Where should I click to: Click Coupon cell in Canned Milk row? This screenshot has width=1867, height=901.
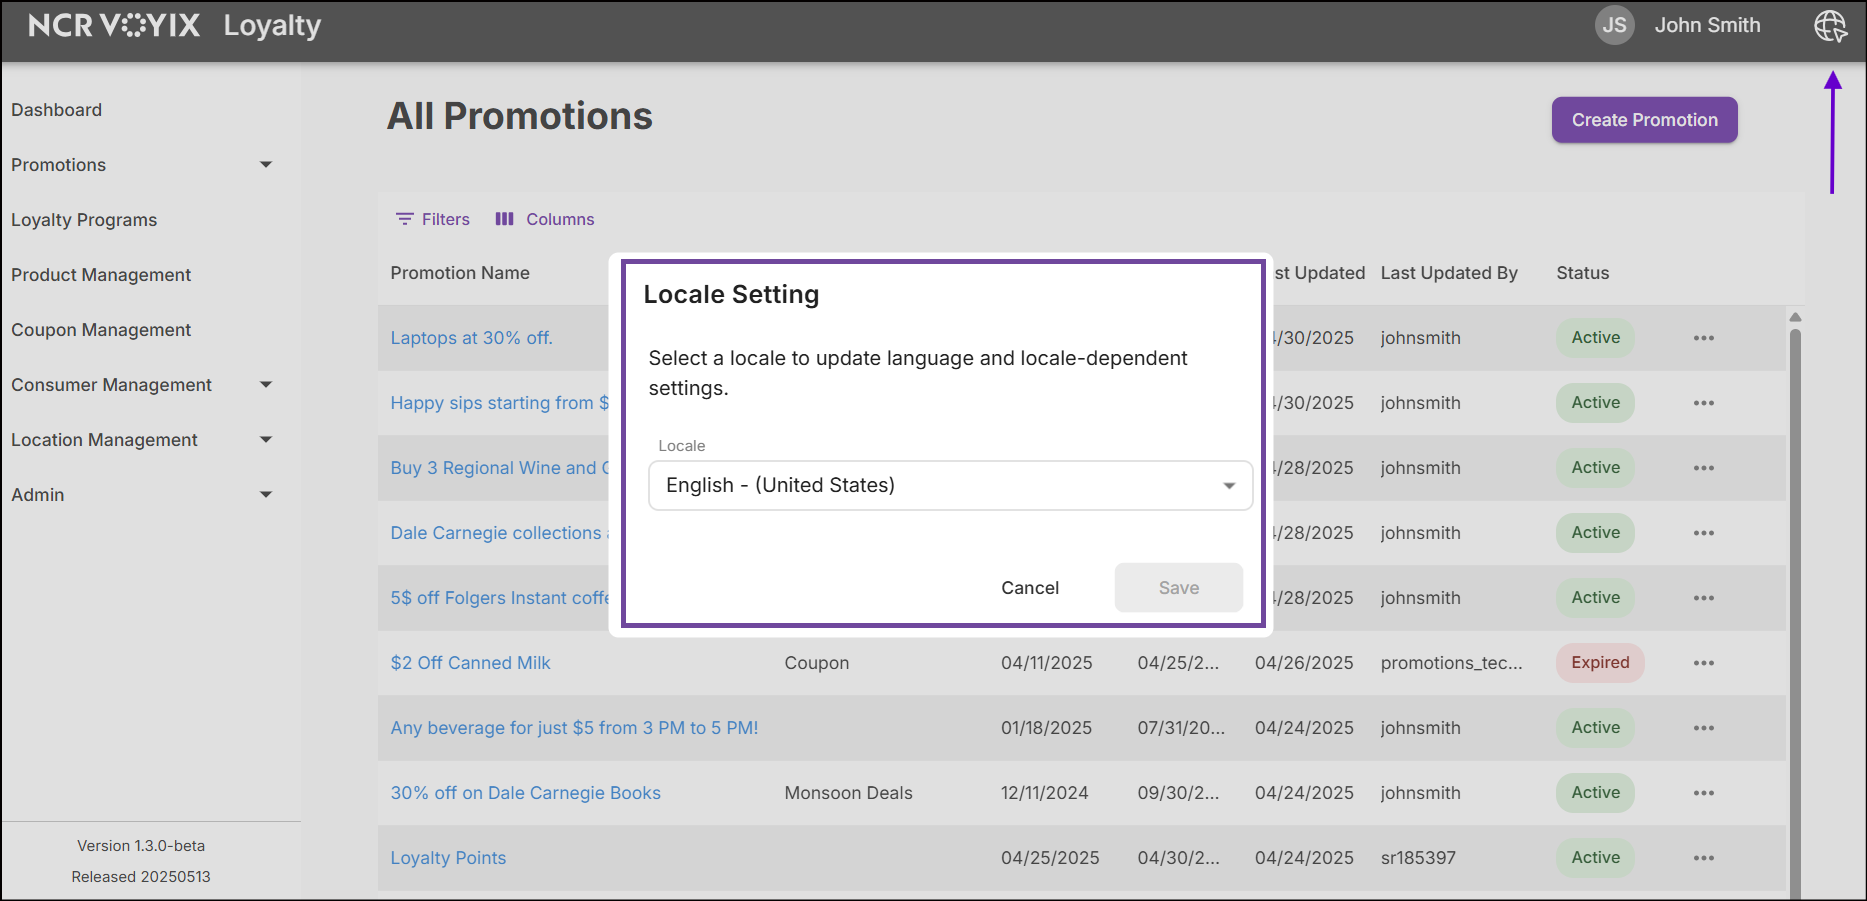pyautogui.click(x=816, y=663)
